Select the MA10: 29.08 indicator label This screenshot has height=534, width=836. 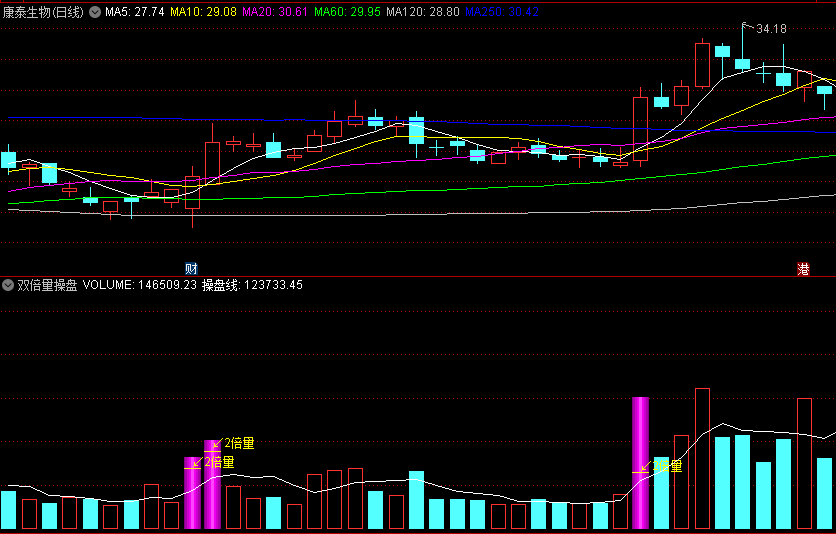pos(203,12)
